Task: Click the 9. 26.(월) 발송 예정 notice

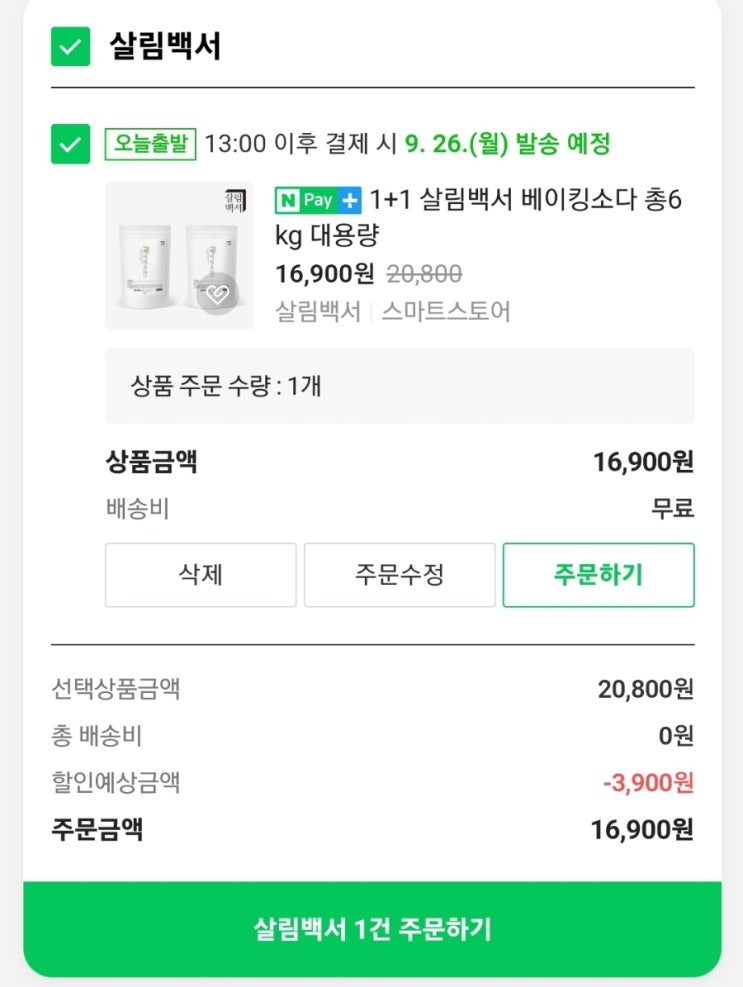Action: (507, 144)
